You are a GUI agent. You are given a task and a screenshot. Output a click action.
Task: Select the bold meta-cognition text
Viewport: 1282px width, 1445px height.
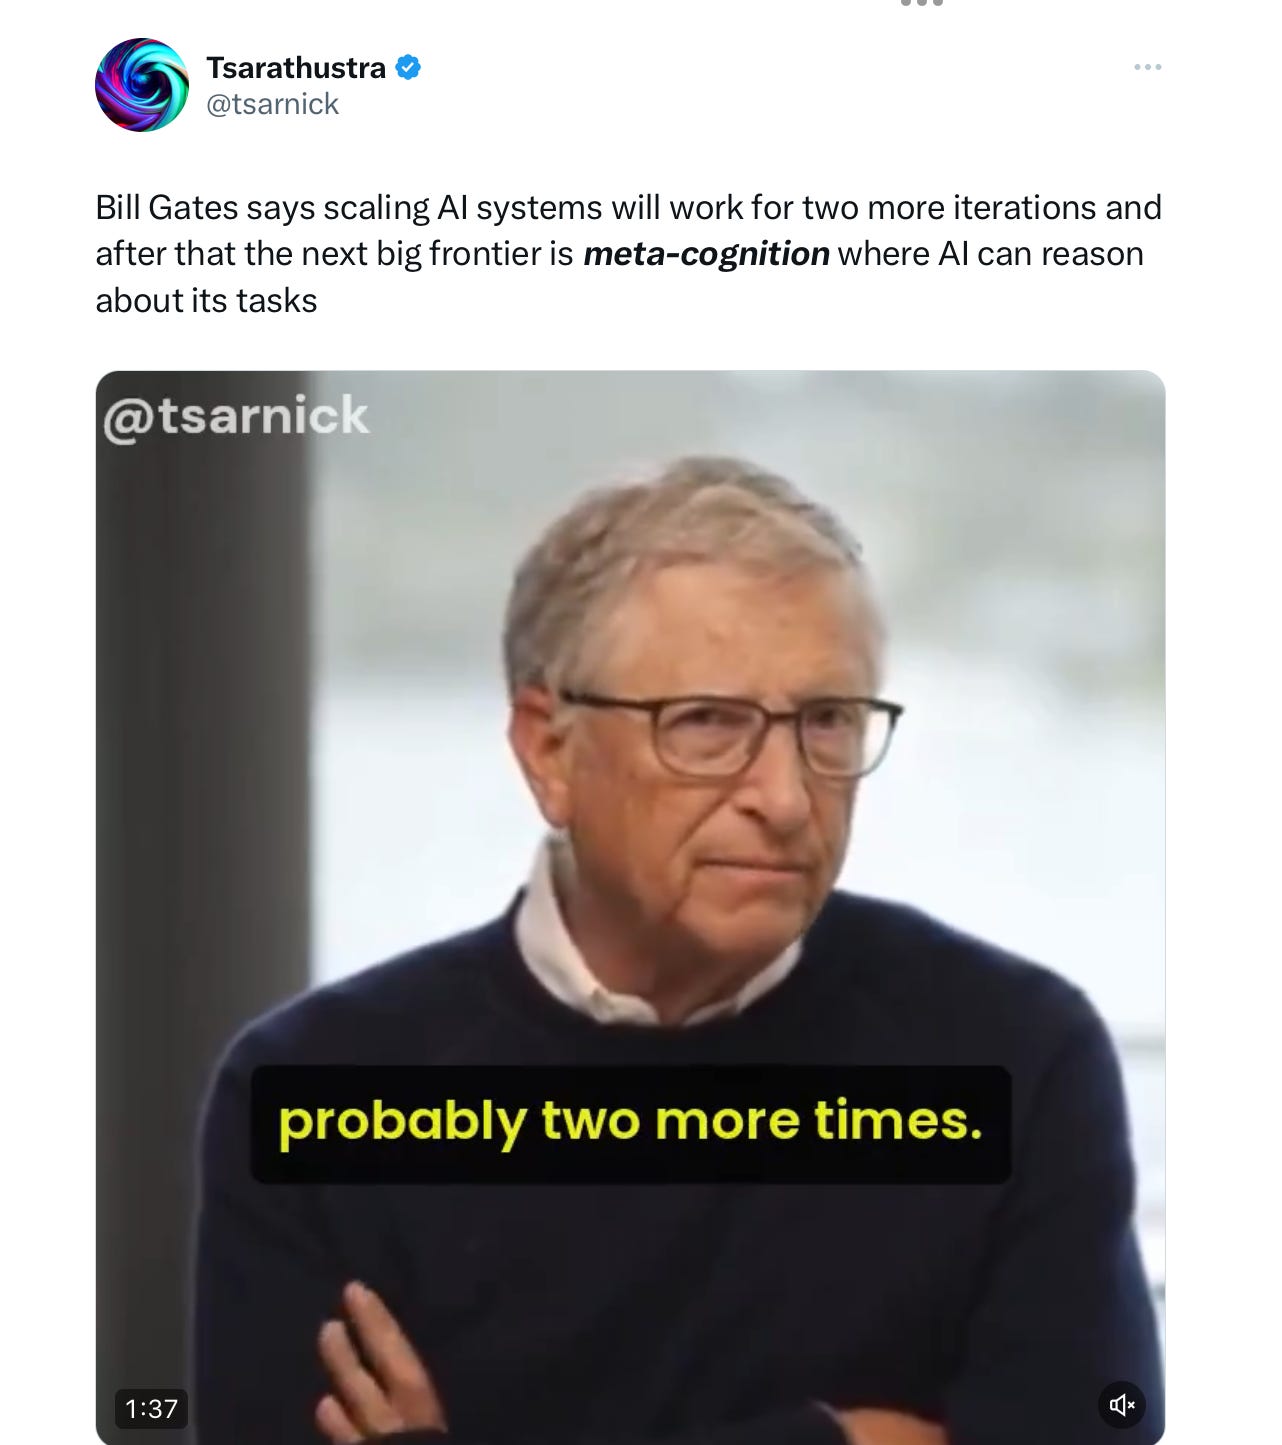(x=706, y=254)
